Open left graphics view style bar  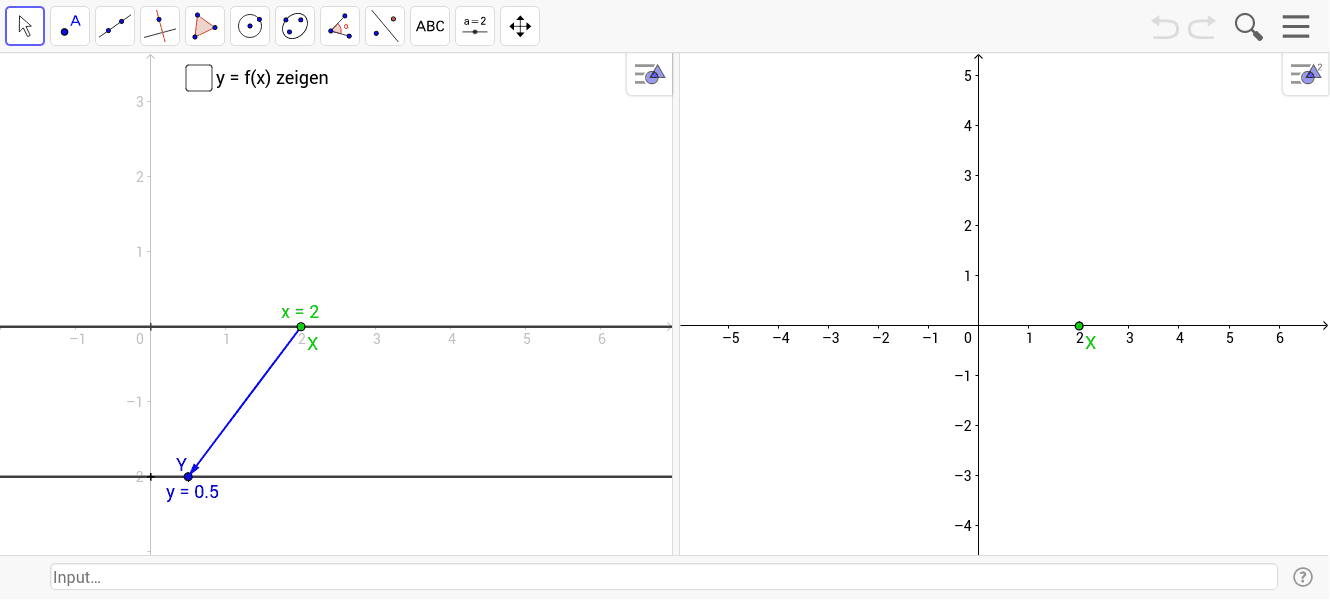click(650, 74)
